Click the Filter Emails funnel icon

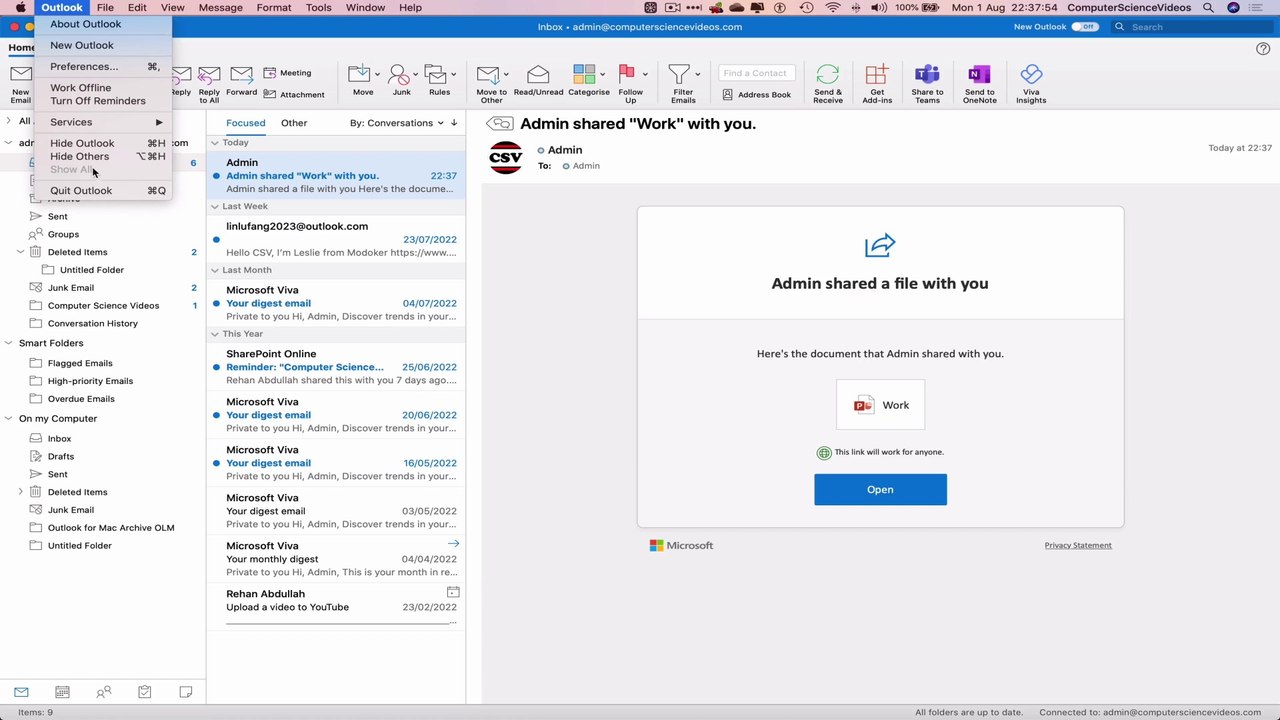tap(679, 74)
